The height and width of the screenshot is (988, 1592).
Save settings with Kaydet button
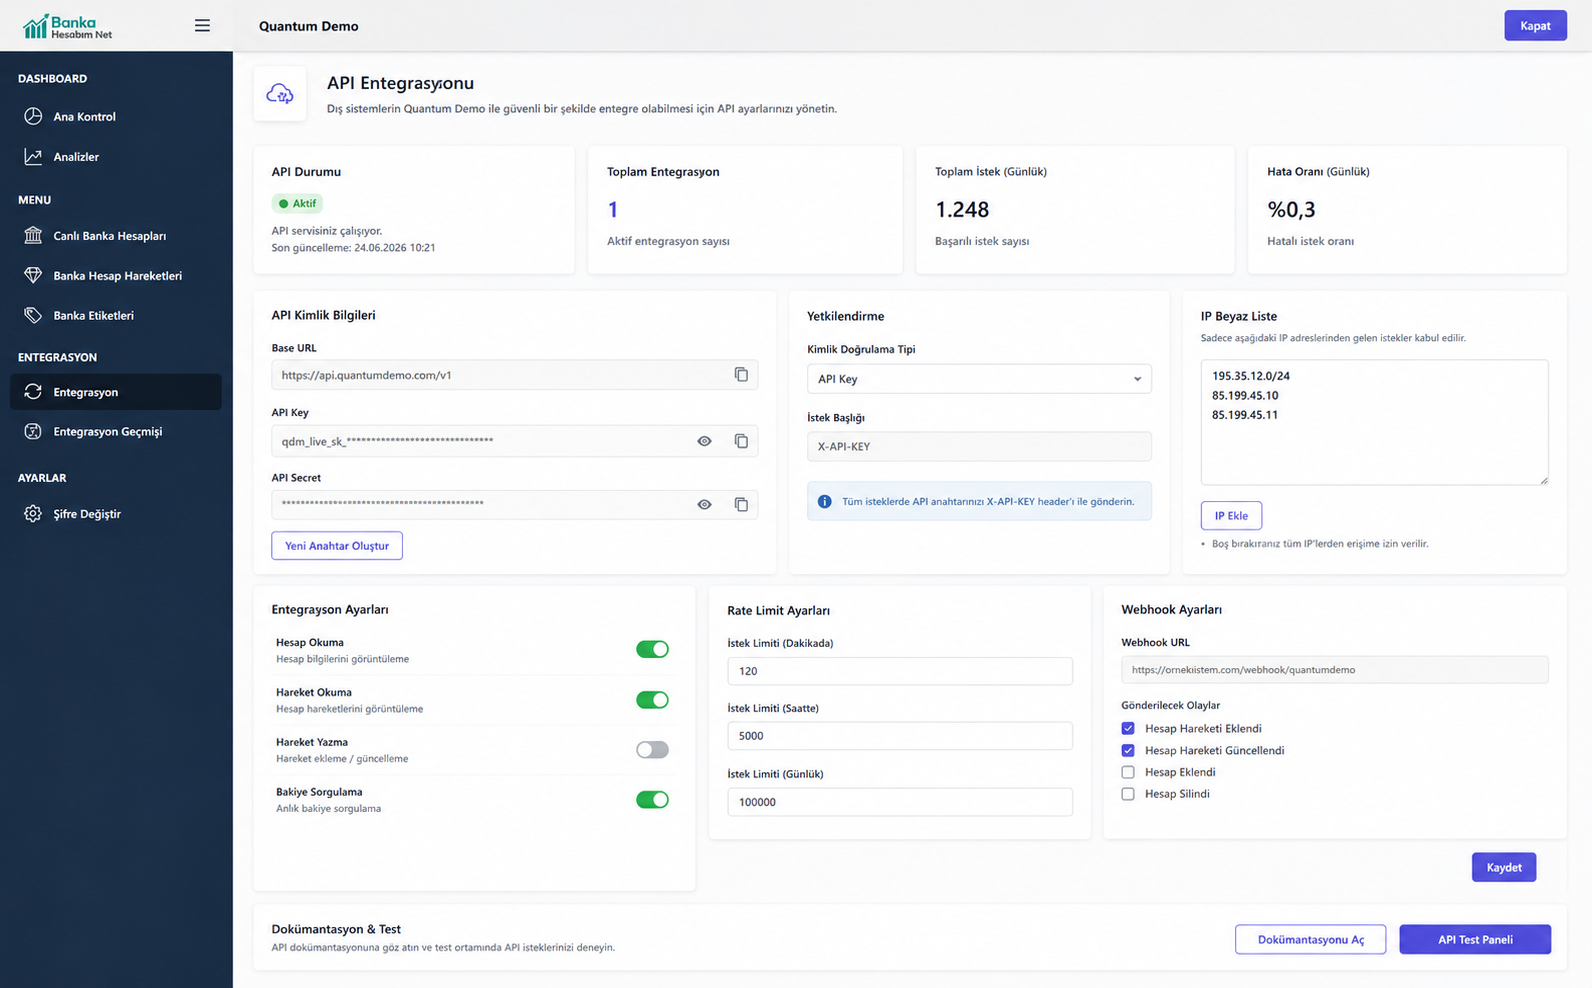coord(1504,867)
